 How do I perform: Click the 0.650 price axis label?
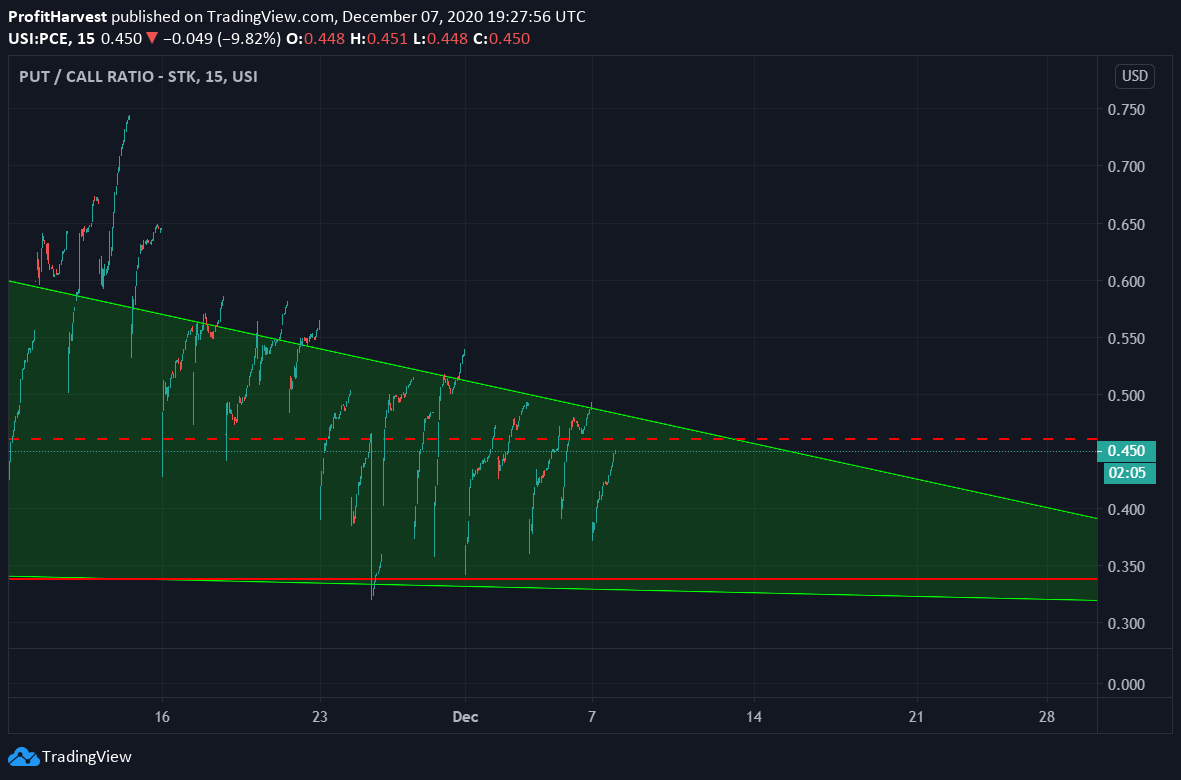[1126, 224]
